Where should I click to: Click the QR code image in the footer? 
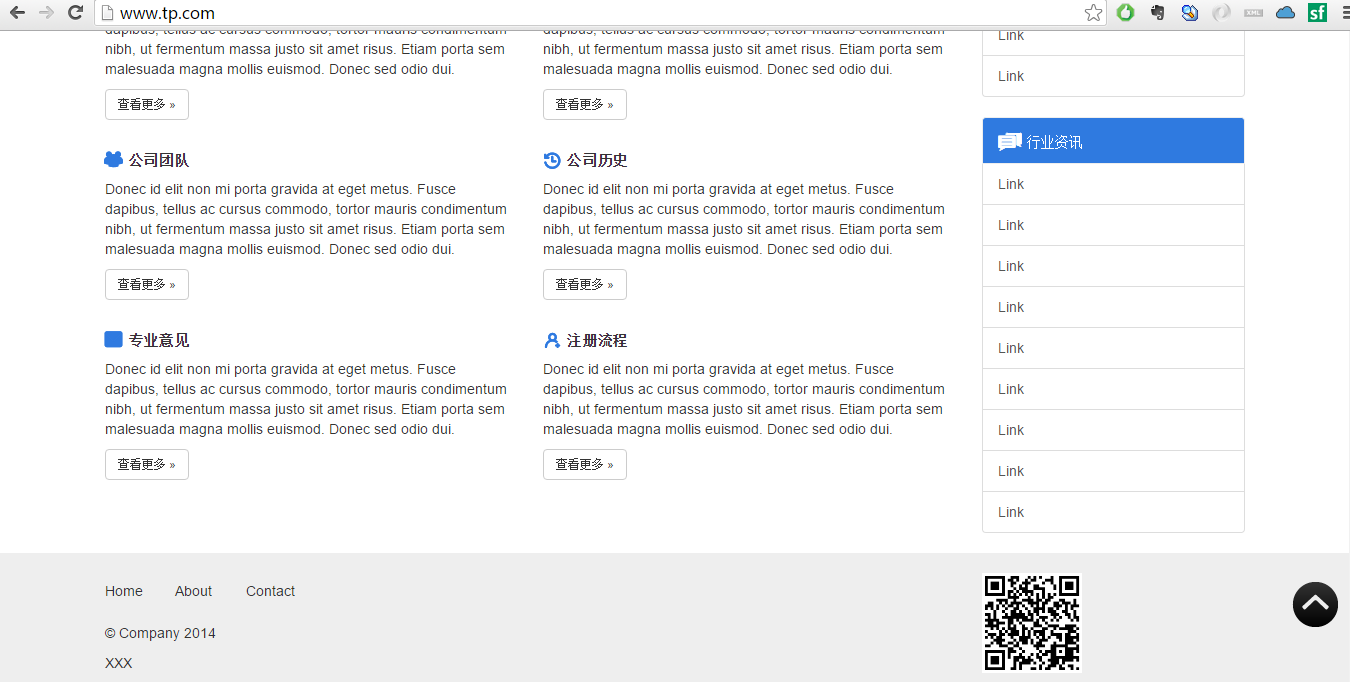(x=1031, y=622)
